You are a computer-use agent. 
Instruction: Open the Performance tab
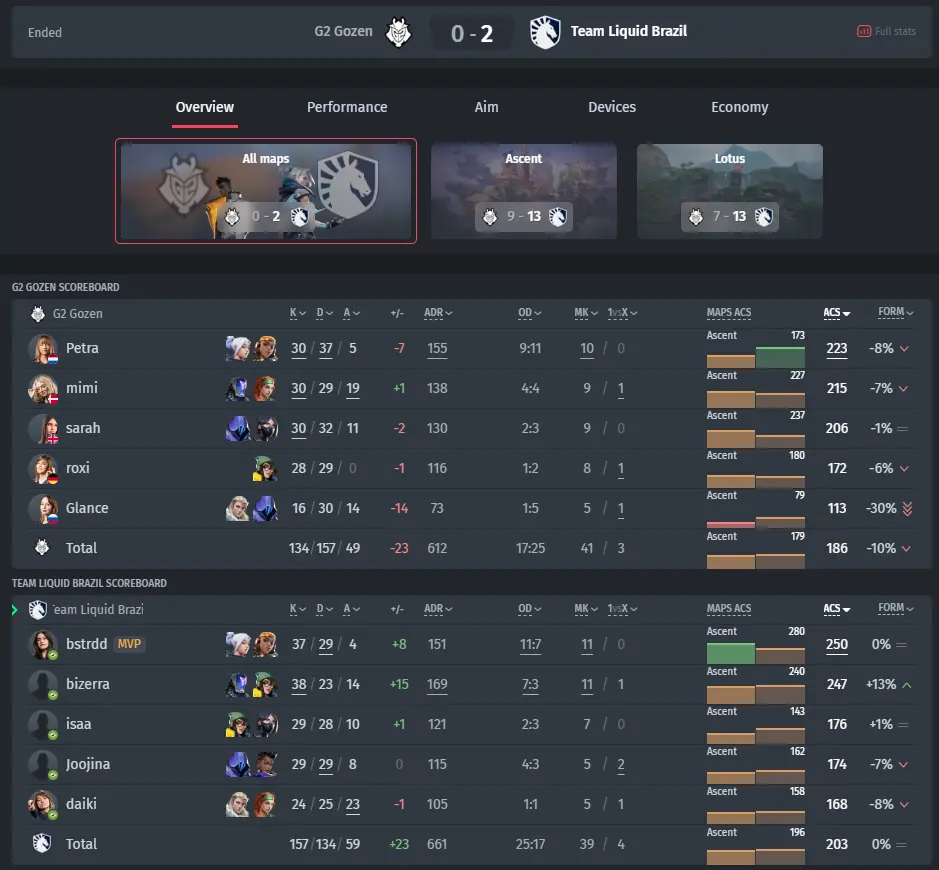coord(347,107)
